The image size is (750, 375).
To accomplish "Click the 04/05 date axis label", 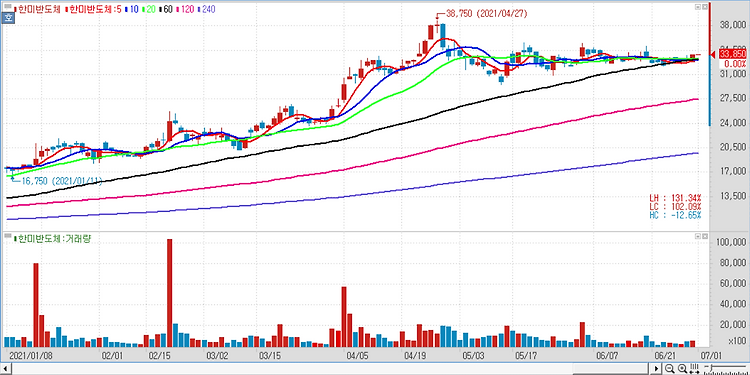I will click(x=357, y=355).
